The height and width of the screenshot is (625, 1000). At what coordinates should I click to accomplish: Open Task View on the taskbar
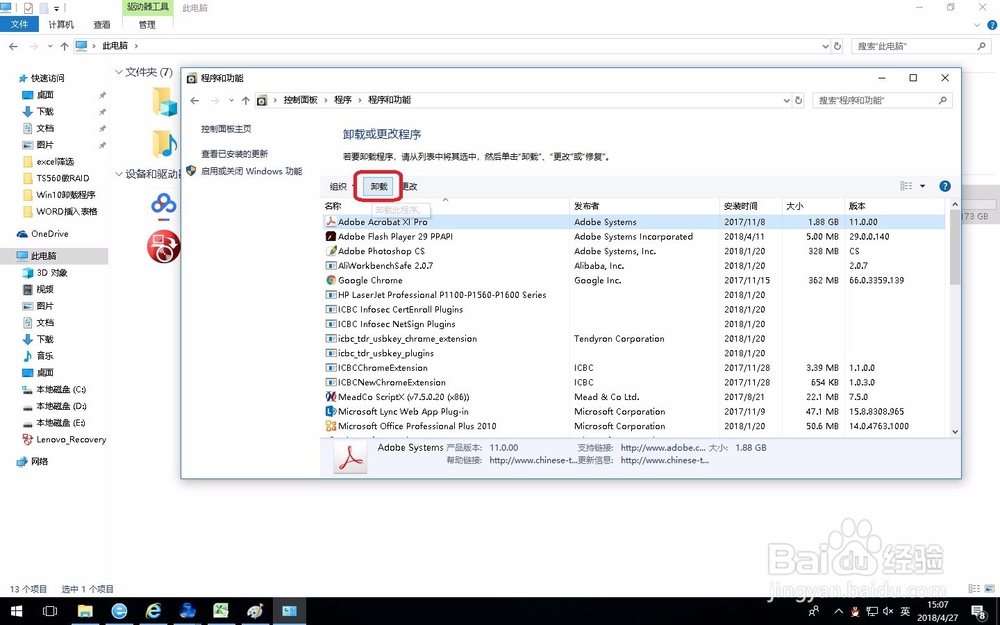pyautogui.click(x=50, y=611)
